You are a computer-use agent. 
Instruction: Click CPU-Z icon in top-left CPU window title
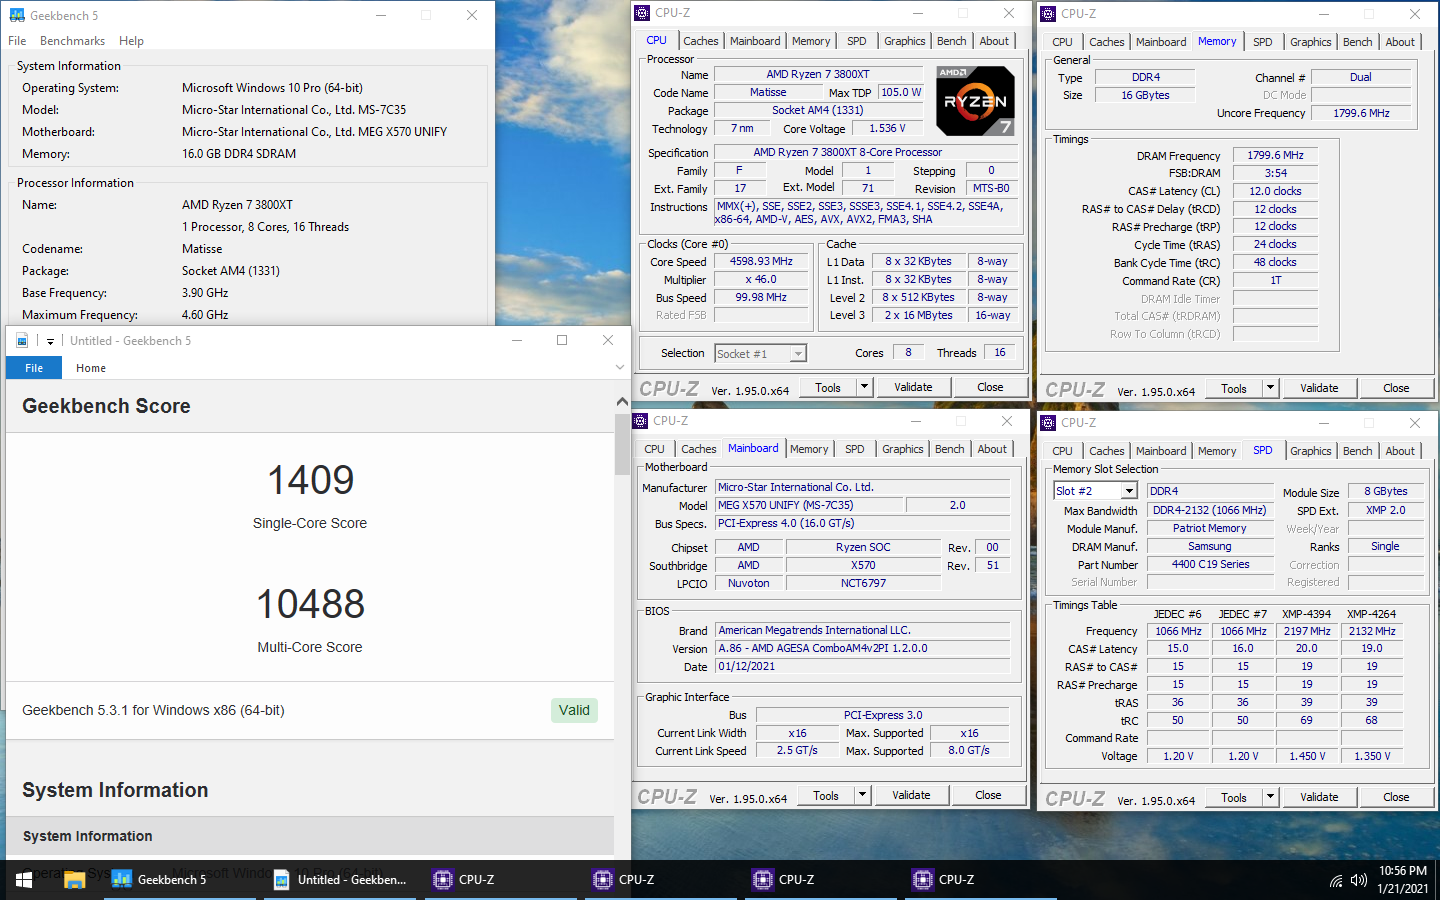tap(643, 13)
